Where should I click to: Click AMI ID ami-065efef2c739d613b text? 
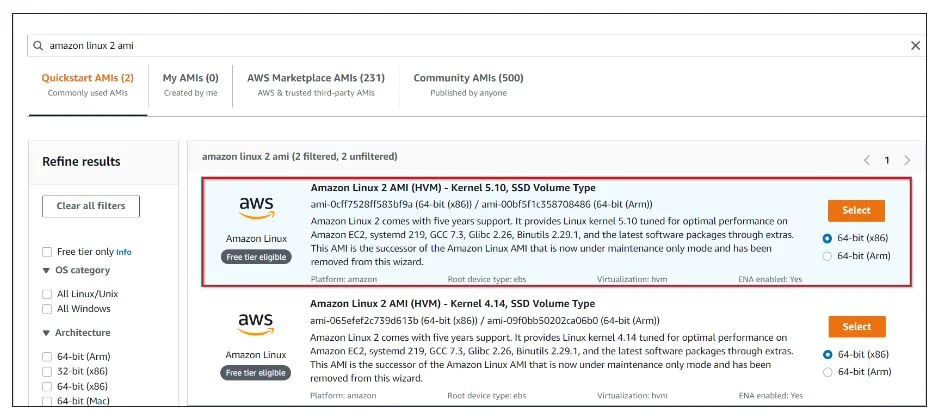click(364, 321)
